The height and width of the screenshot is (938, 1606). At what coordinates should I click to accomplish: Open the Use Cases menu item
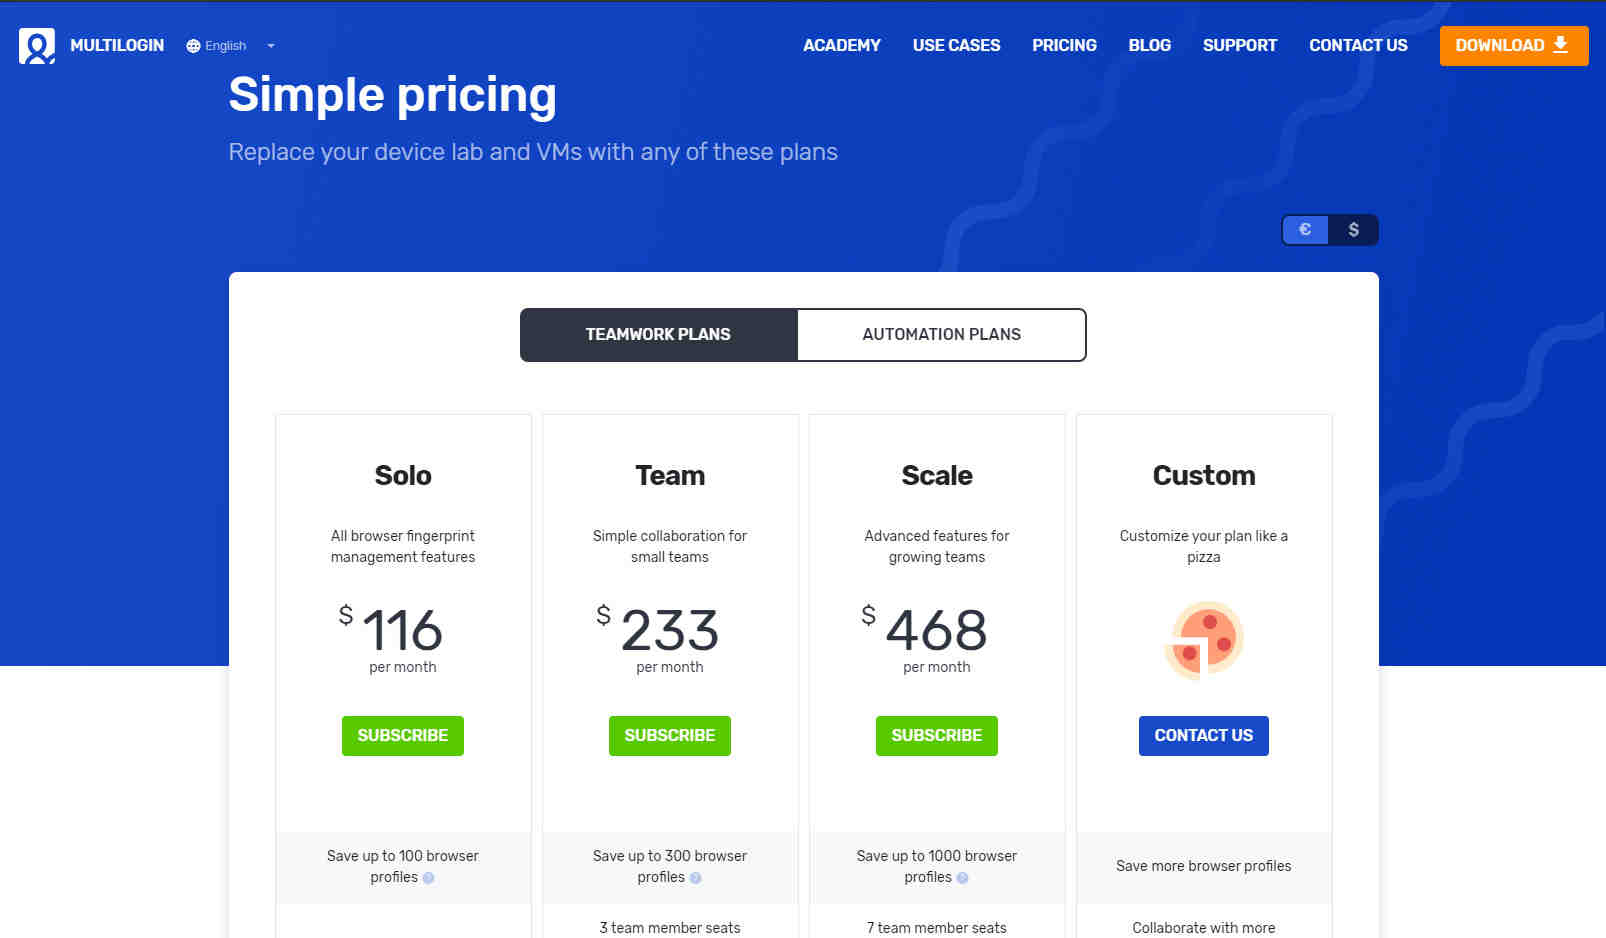(x=956, y=46)
